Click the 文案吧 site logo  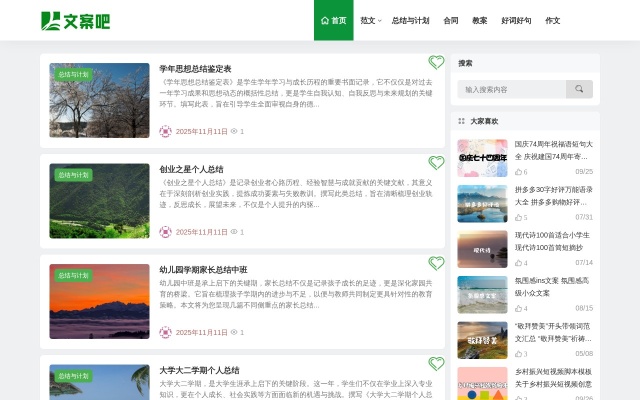76,20
